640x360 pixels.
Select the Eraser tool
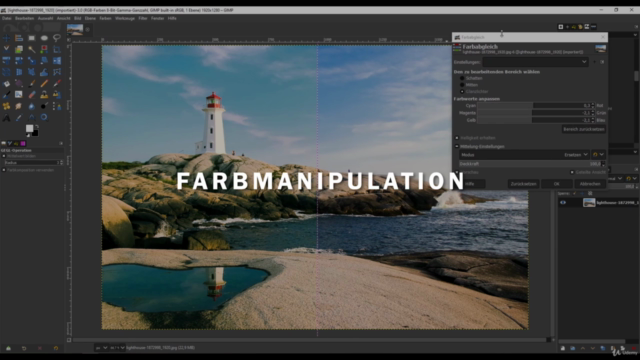point(31,94)
